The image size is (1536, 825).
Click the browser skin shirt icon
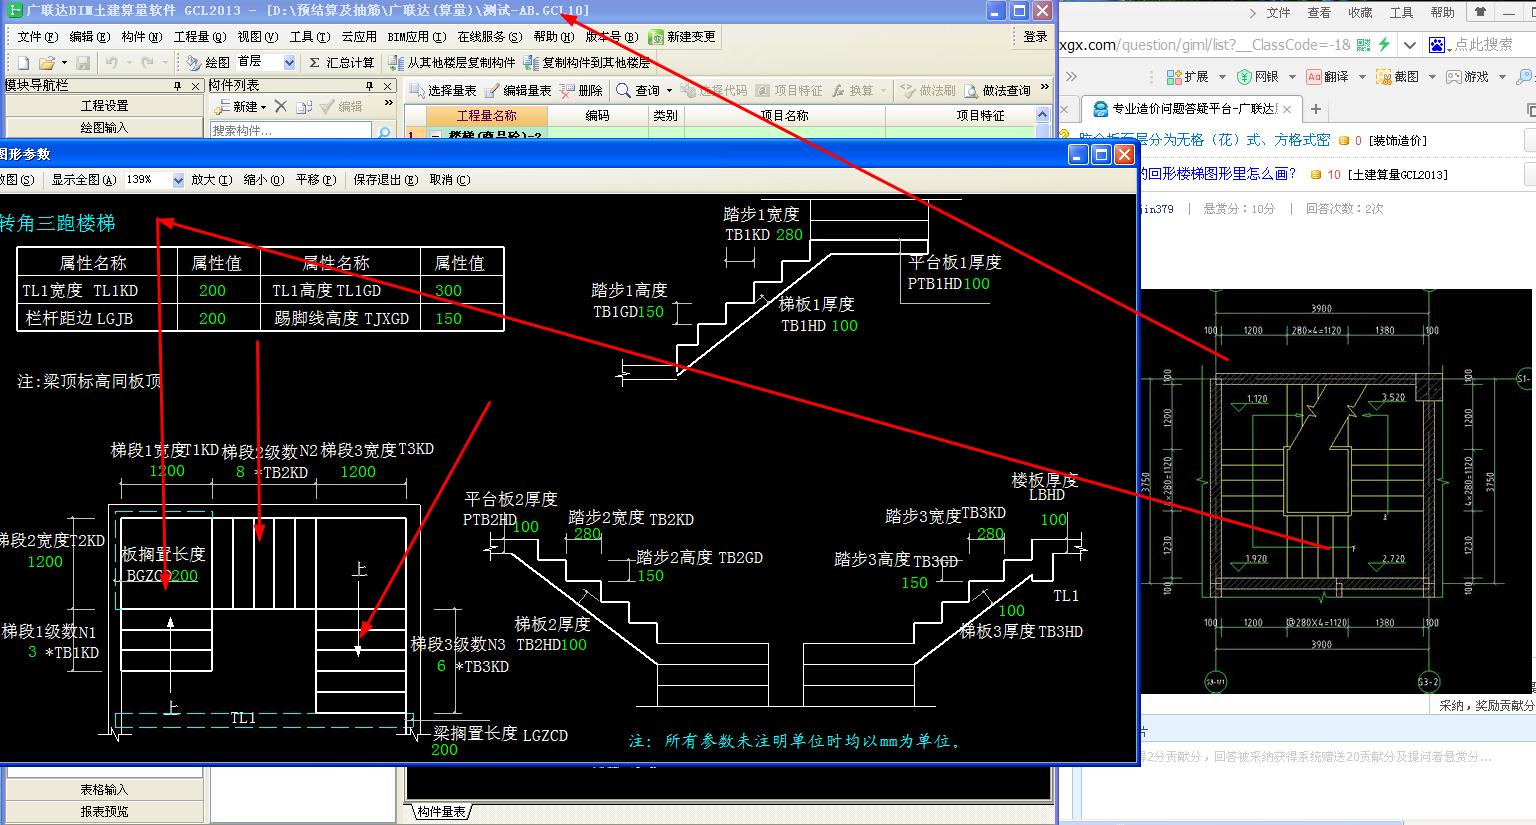tap(1480, 13)
